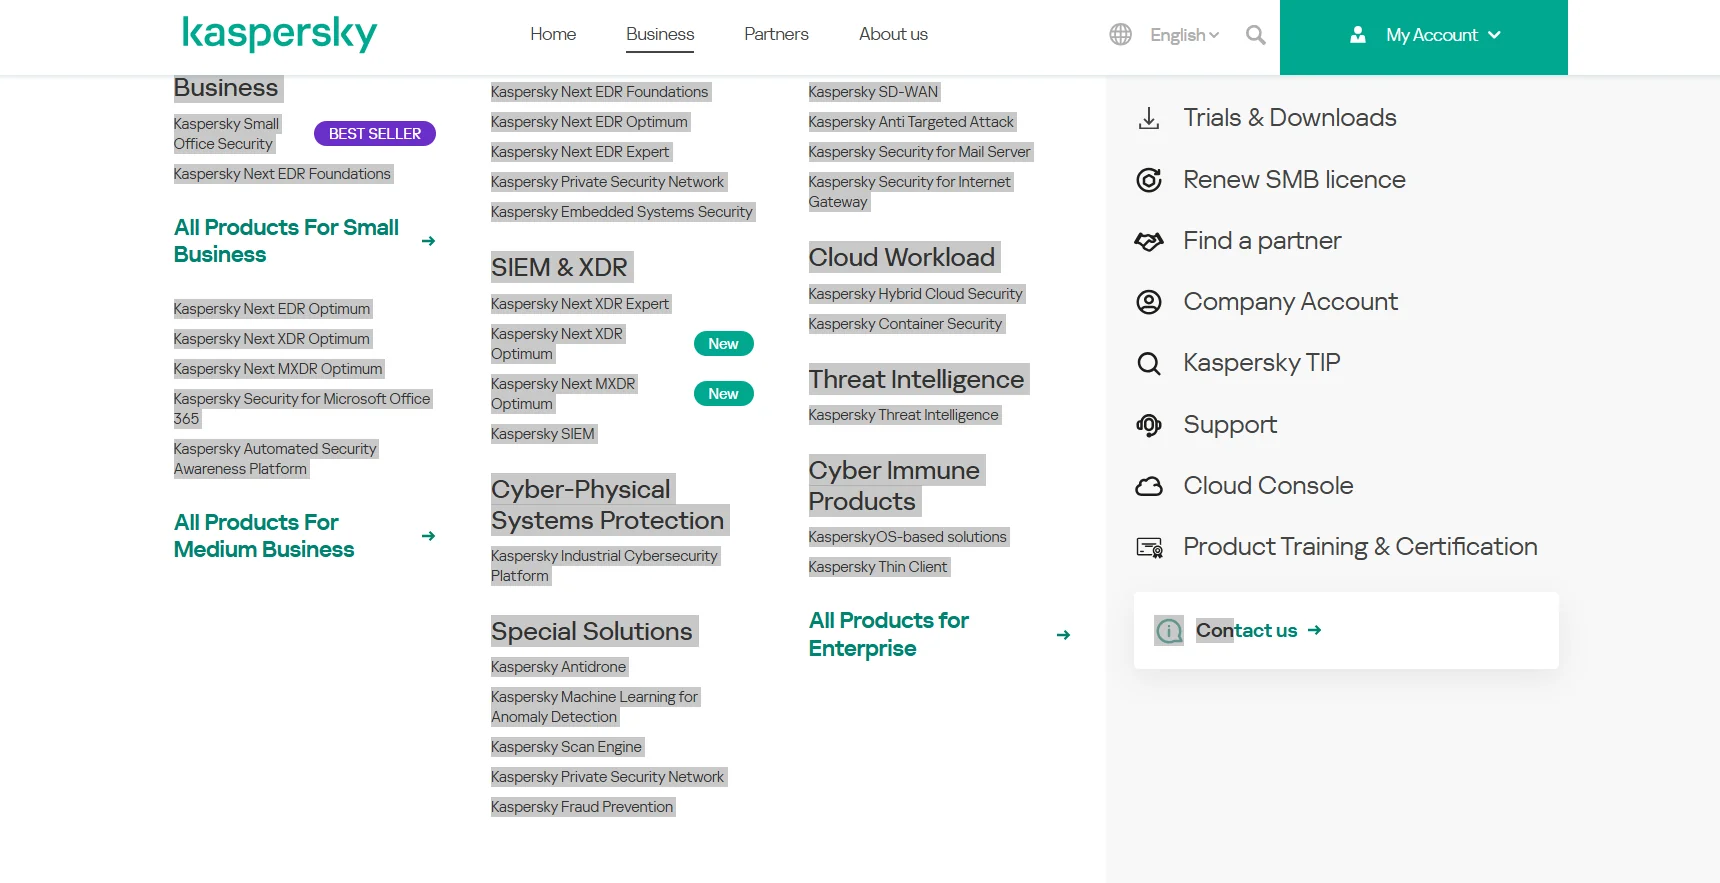The image size is (1720, 883).
Task: Click the Kaspersky logo
Action: 279,33
